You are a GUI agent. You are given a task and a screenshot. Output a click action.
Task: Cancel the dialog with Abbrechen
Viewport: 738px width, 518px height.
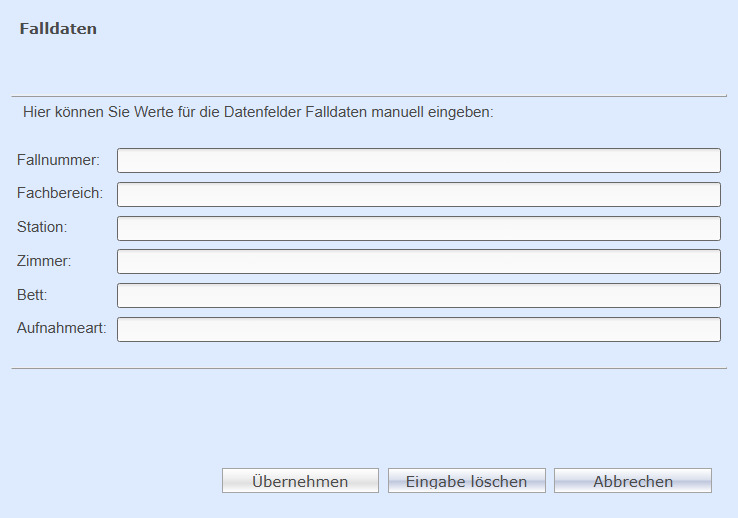(x=633, y=480)
